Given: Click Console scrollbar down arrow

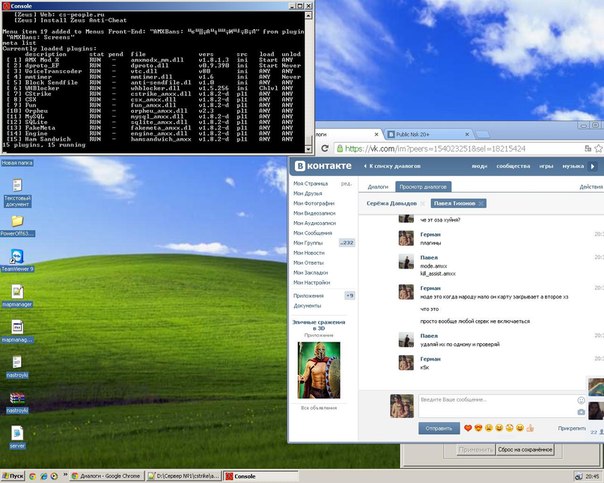Looking at the screenshot, I should [x=308, y=149].
